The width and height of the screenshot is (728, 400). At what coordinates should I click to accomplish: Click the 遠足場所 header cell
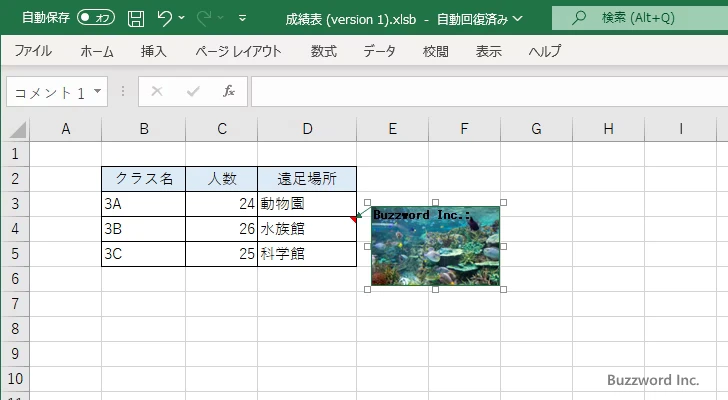307,179
